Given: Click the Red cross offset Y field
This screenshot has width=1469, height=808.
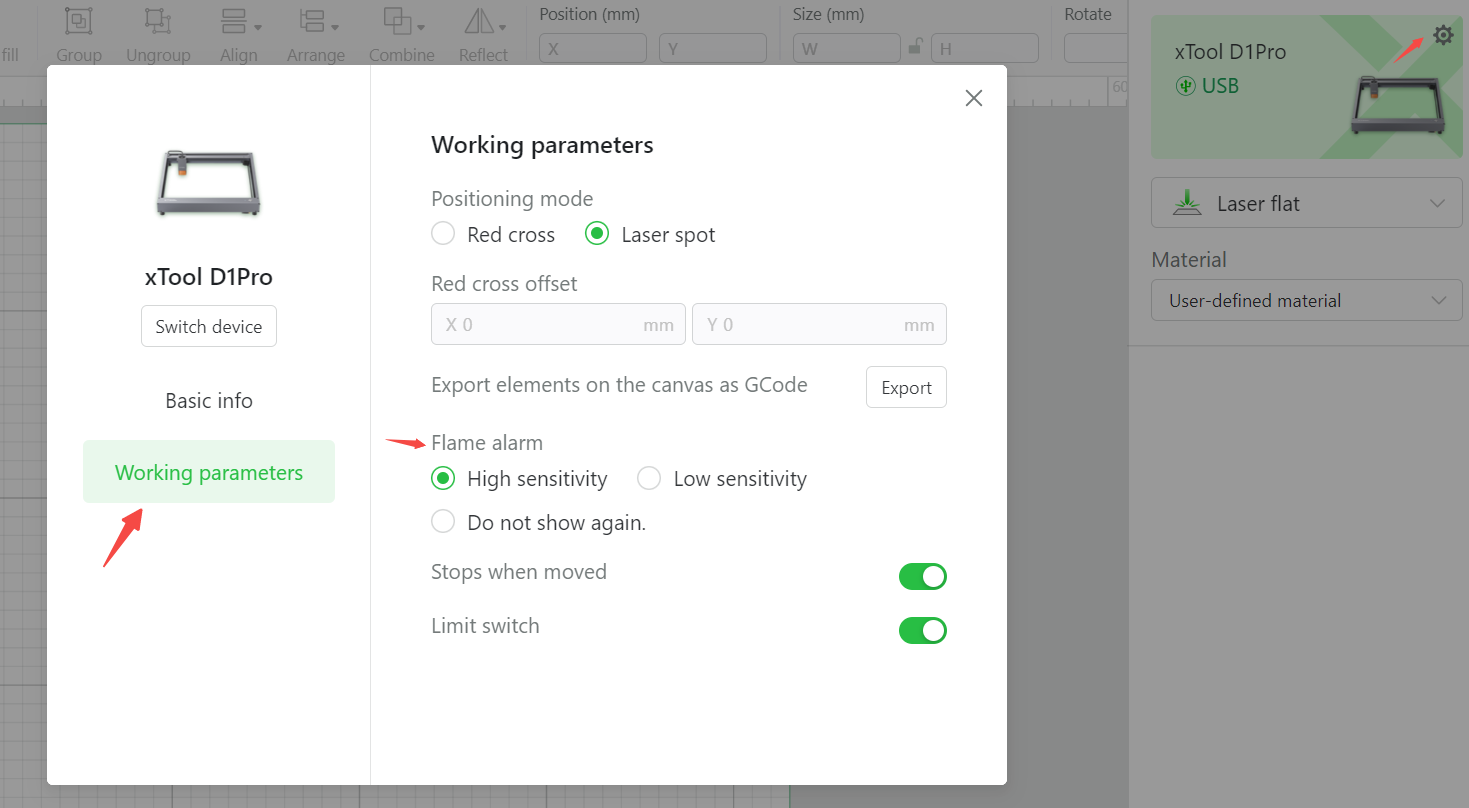Looking at the screenshot, I should tap(819, 324).
